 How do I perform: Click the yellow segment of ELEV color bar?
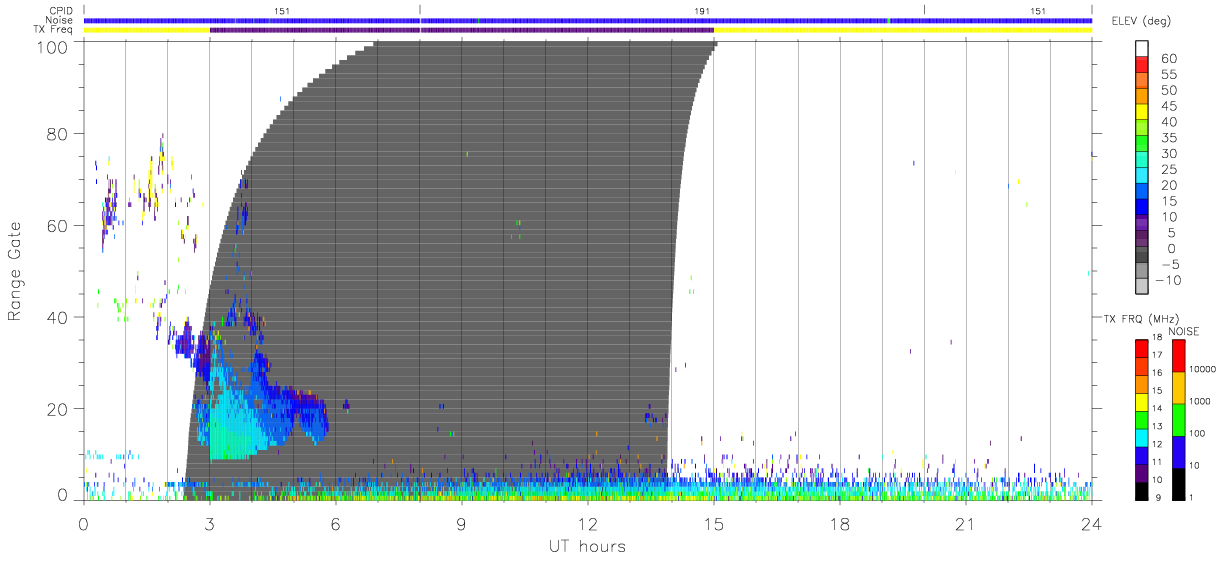tap(1142, 111)
